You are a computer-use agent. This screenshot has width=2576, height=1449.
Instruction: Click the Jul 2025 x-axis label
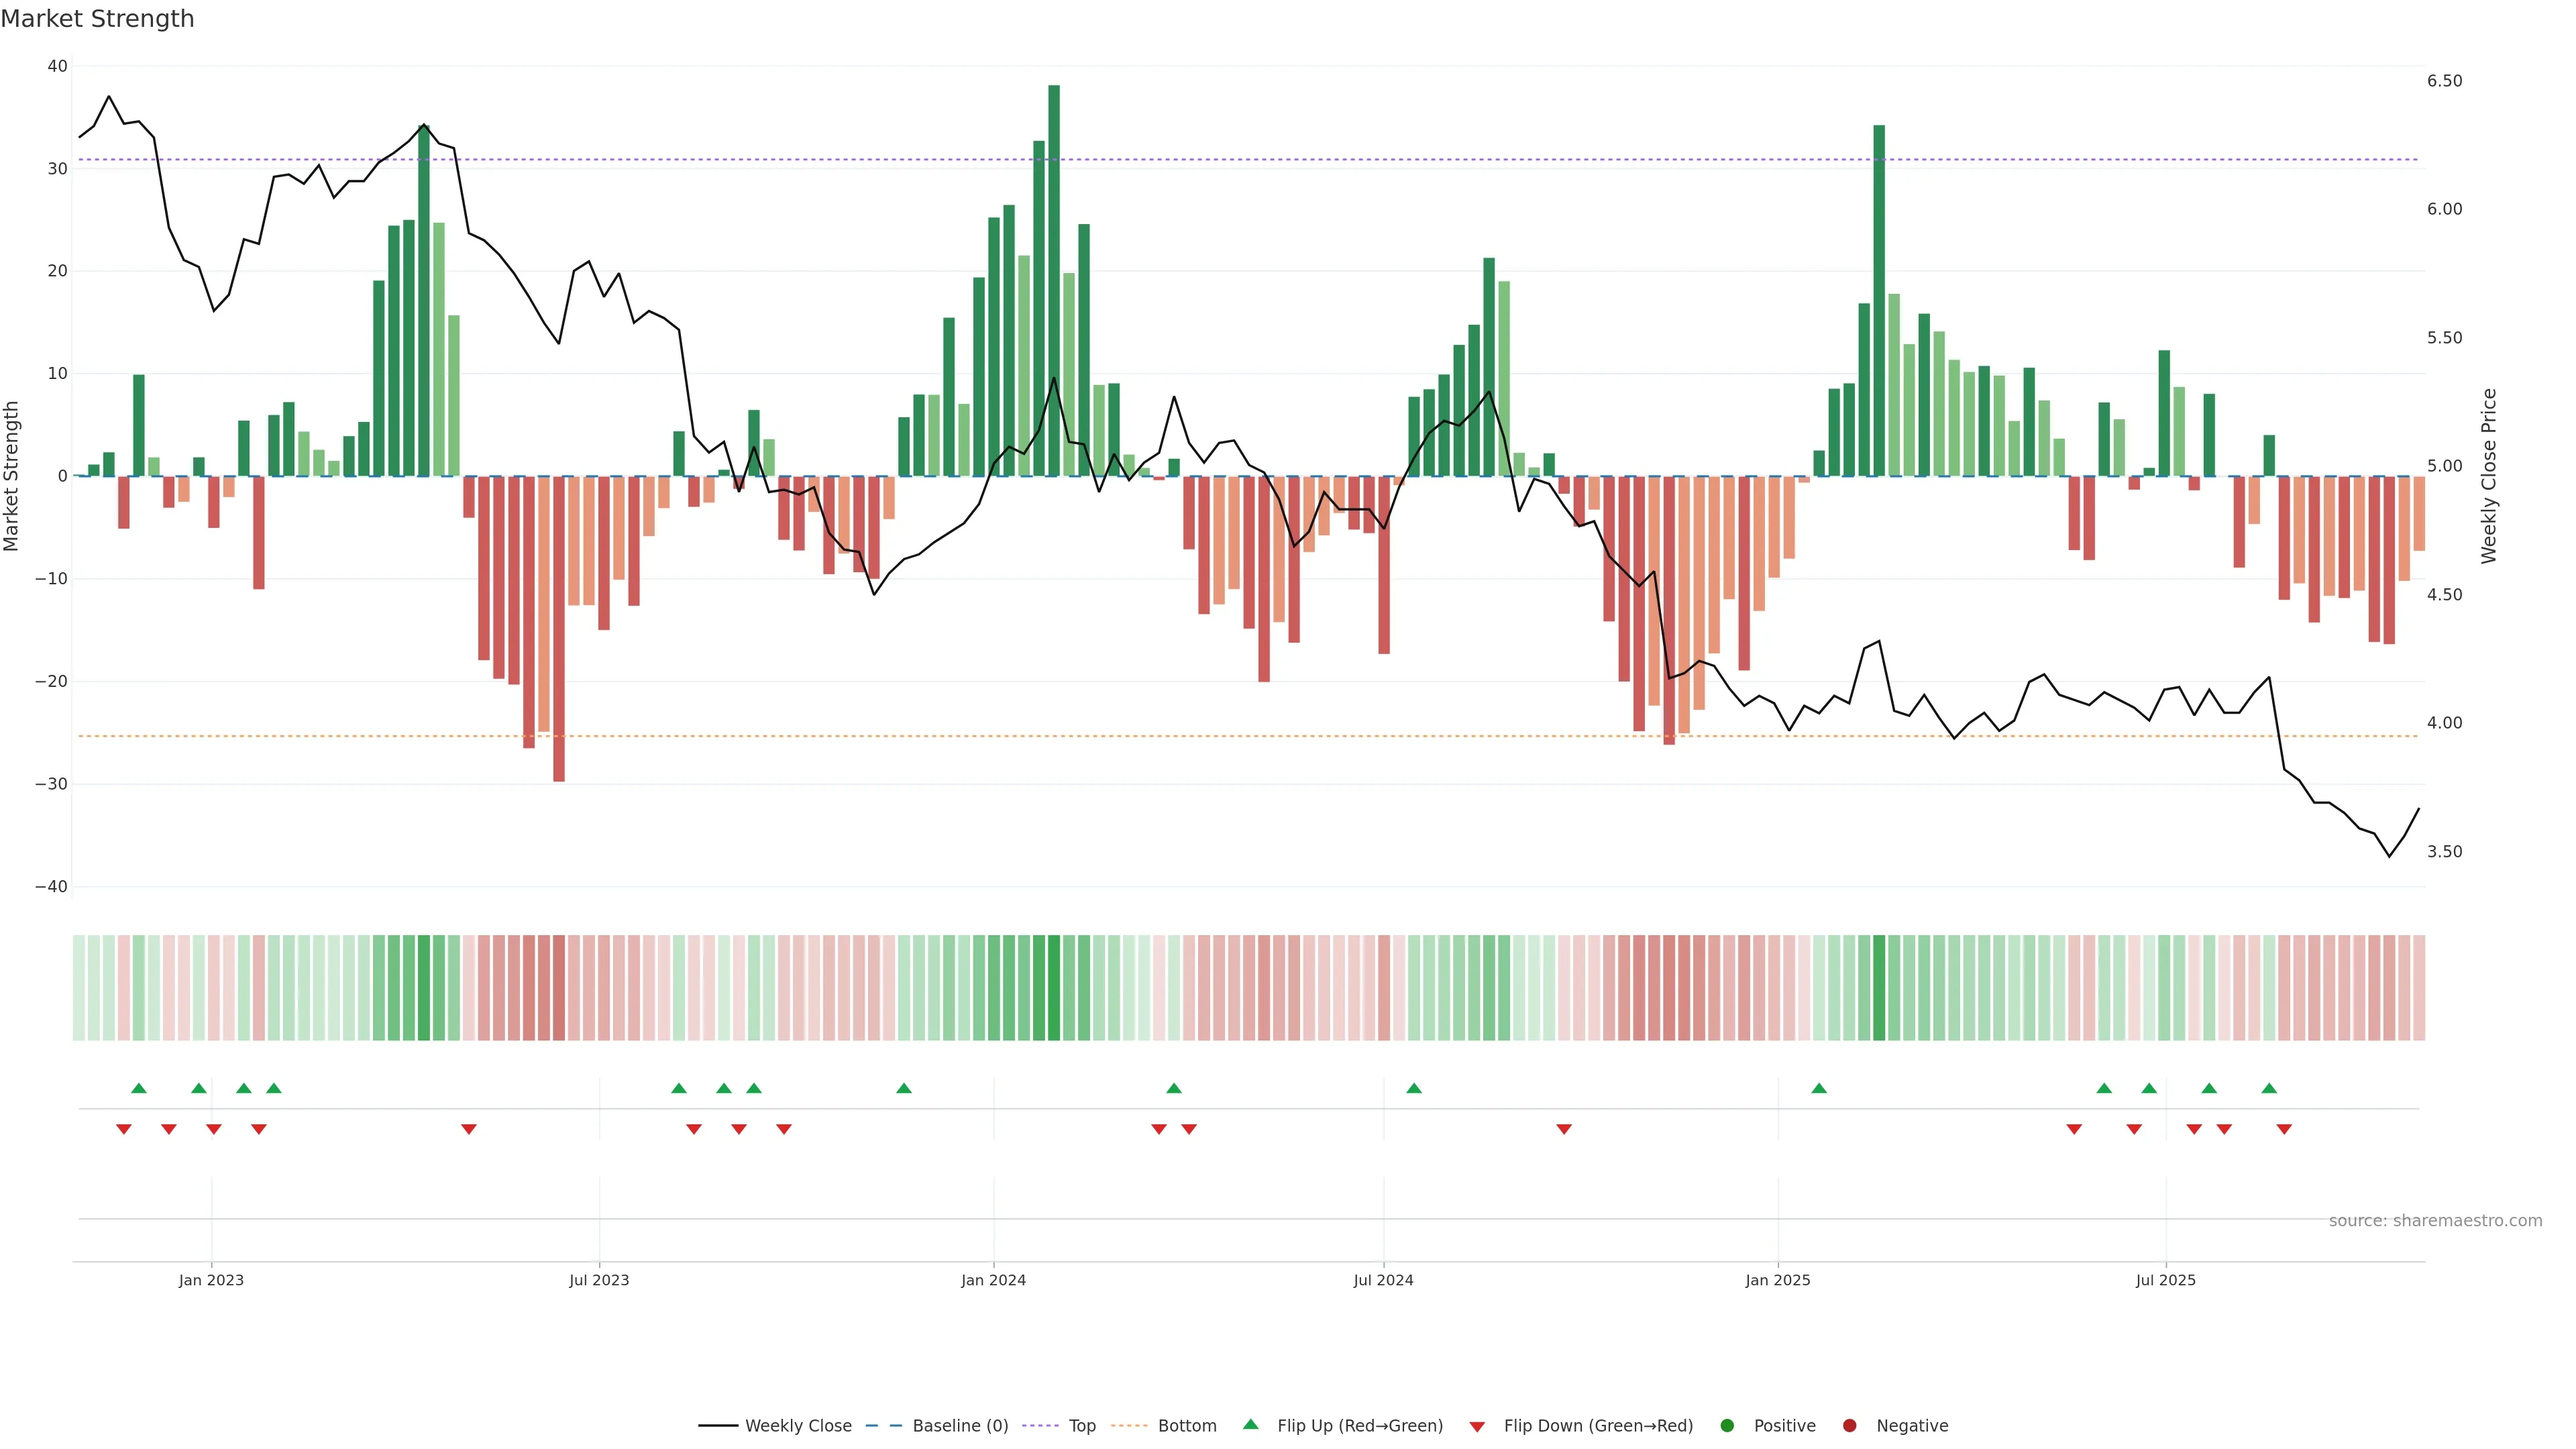click(x=2165, y=1280)
